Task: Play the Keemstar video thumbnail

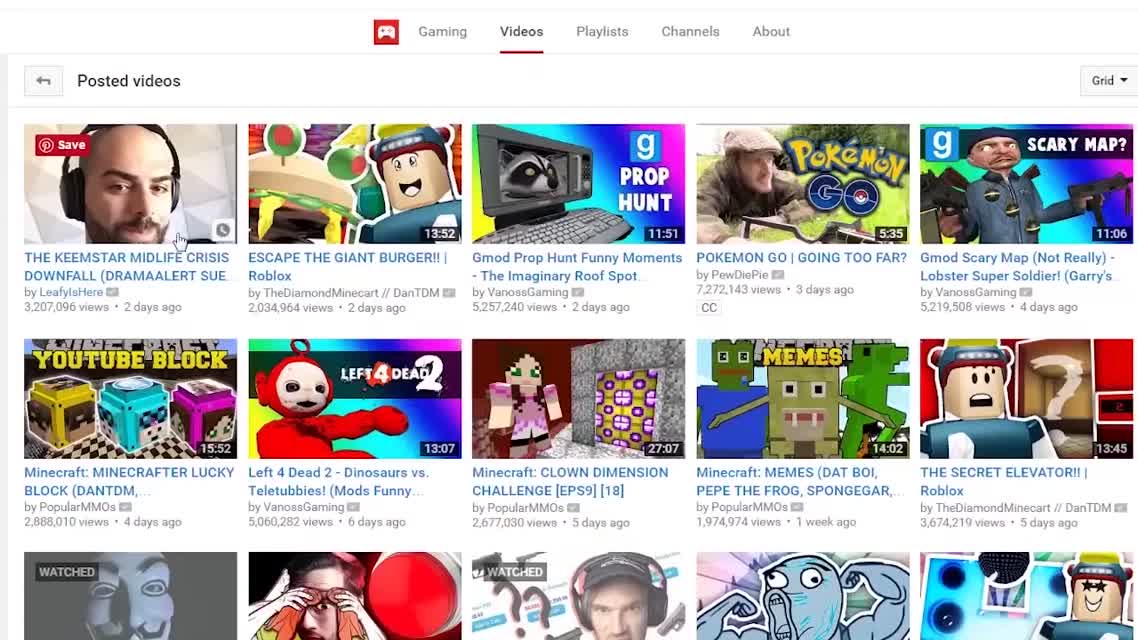Action: (x=131, y=184)
